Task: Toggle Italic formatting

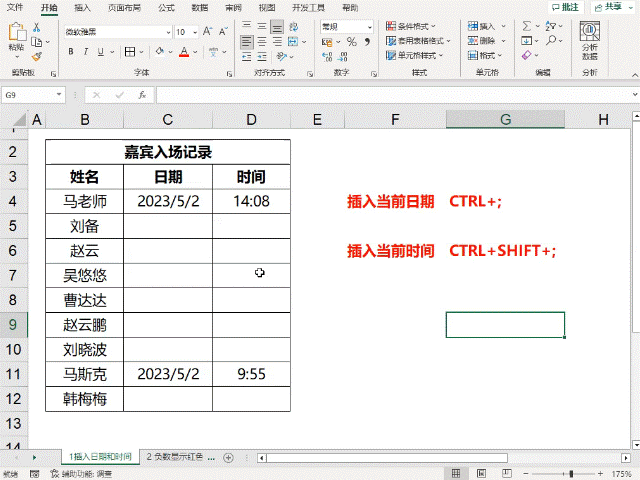Action: coord(86,51)
